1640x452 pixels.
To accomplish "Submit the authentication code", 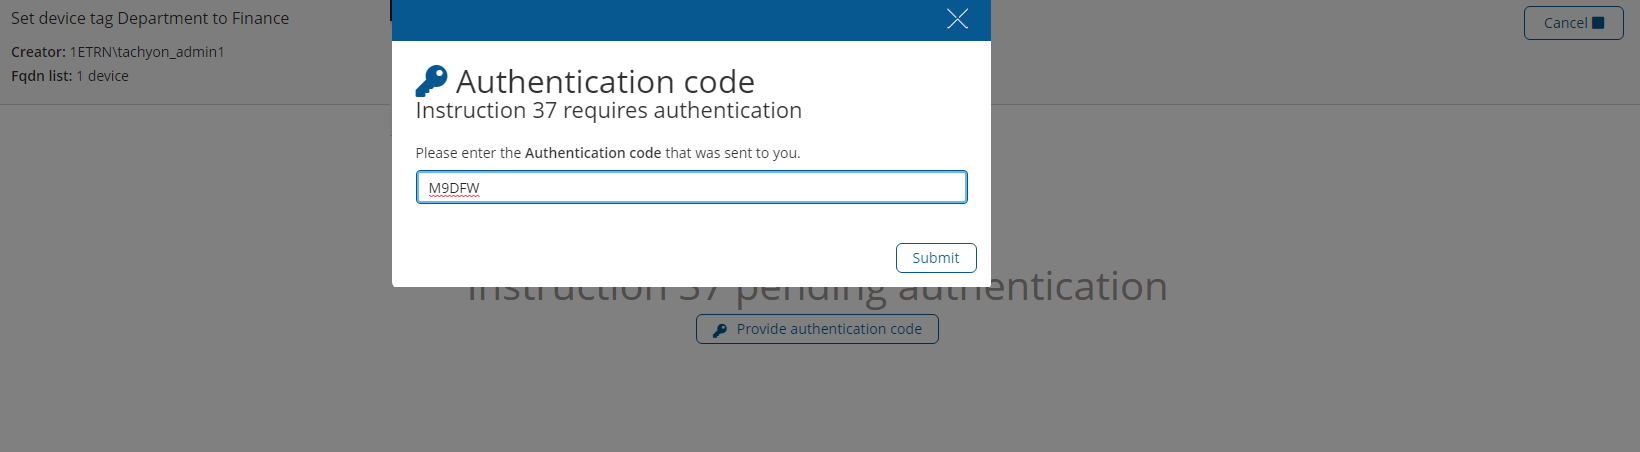I will pos(935,258).
